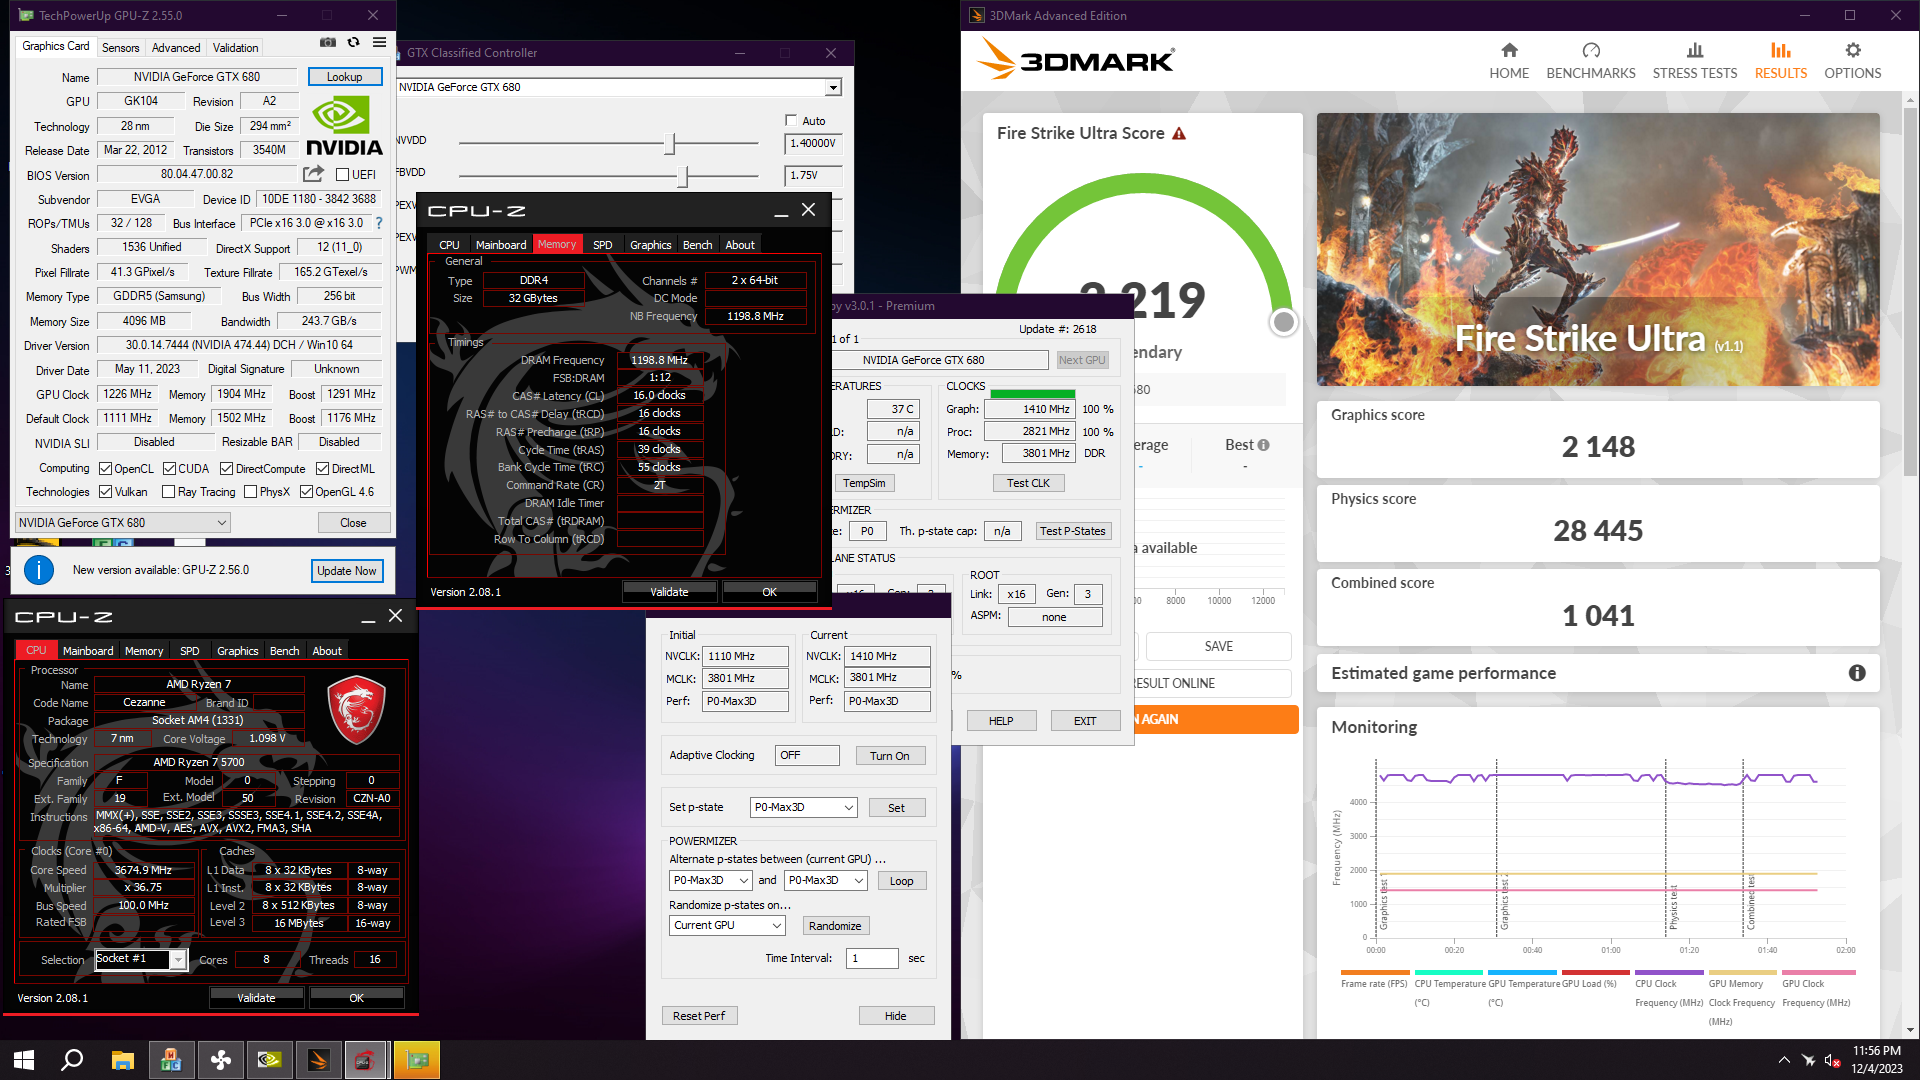Click the Lookup button in GPU-Z

[344, 77]
